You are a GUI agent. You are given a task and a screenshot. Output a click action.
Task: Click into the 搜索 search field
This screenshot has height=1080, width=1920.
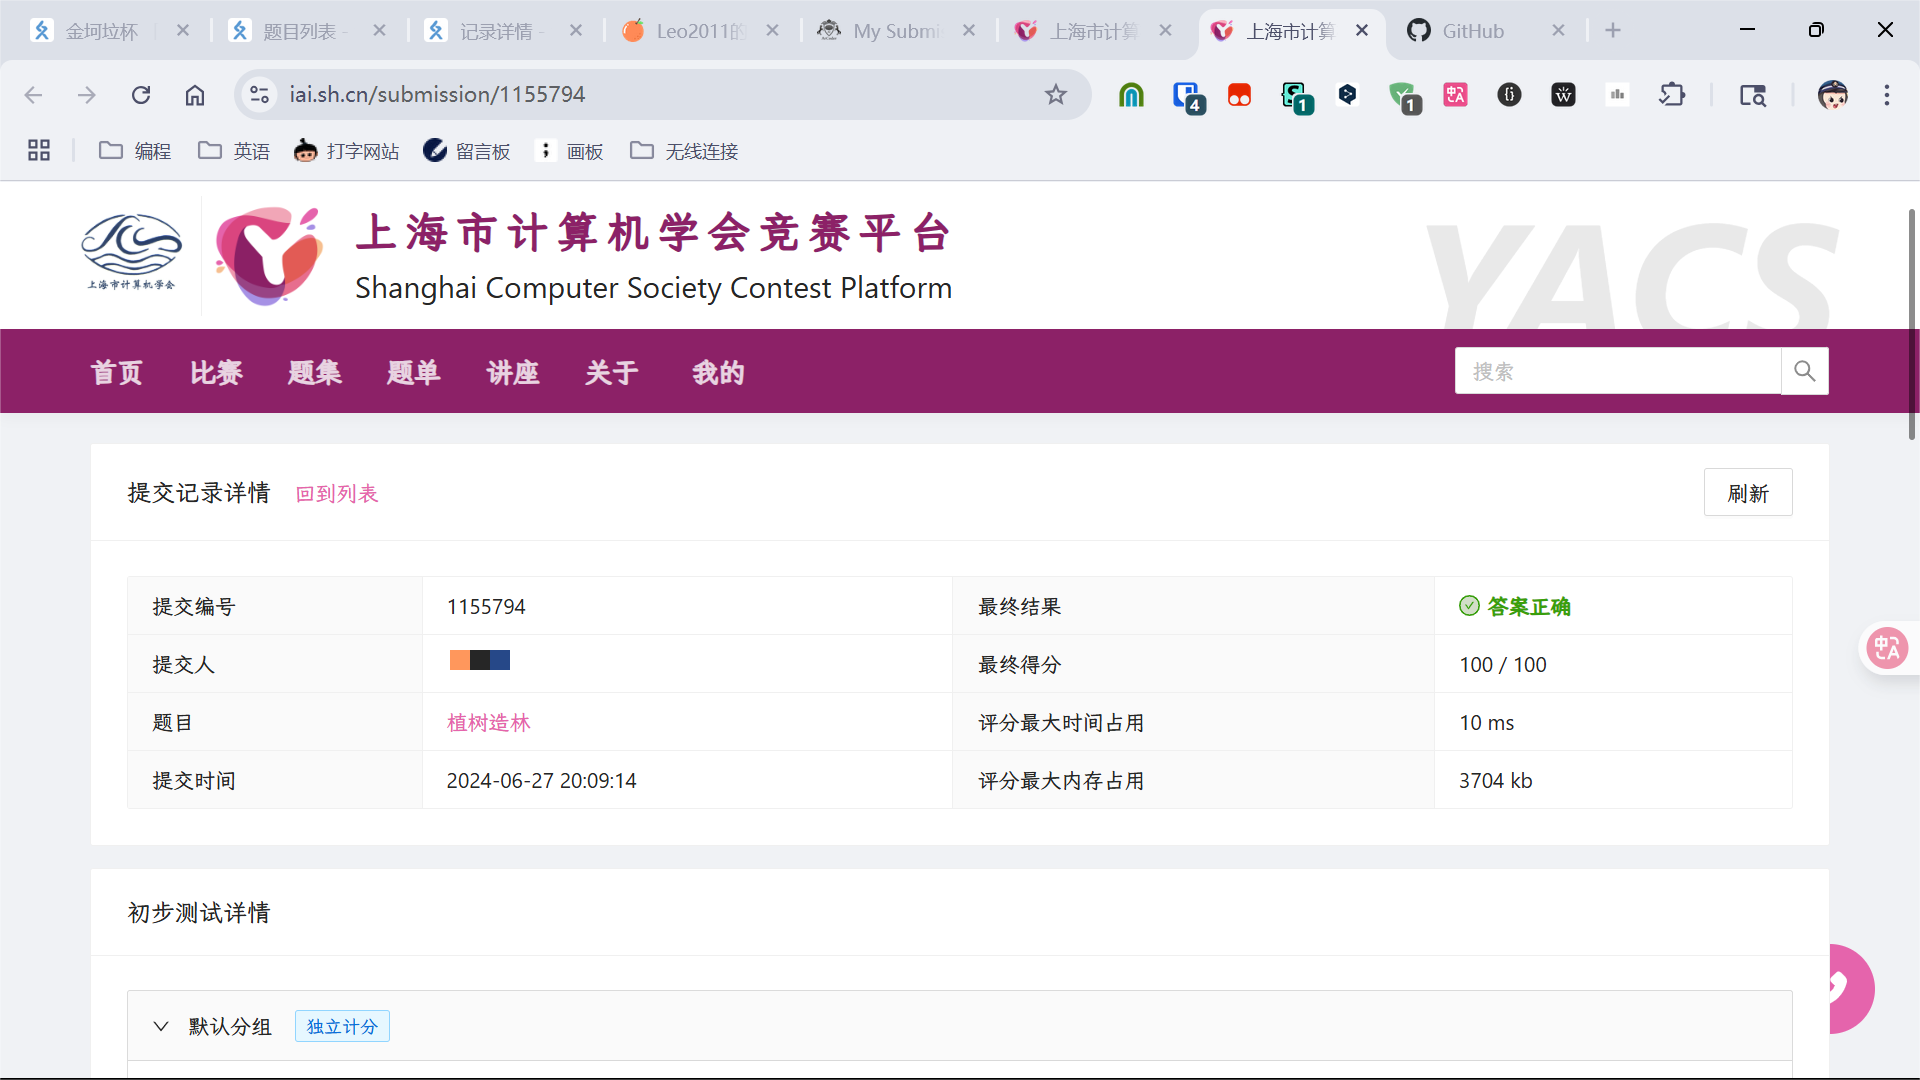coord(1617,371)
